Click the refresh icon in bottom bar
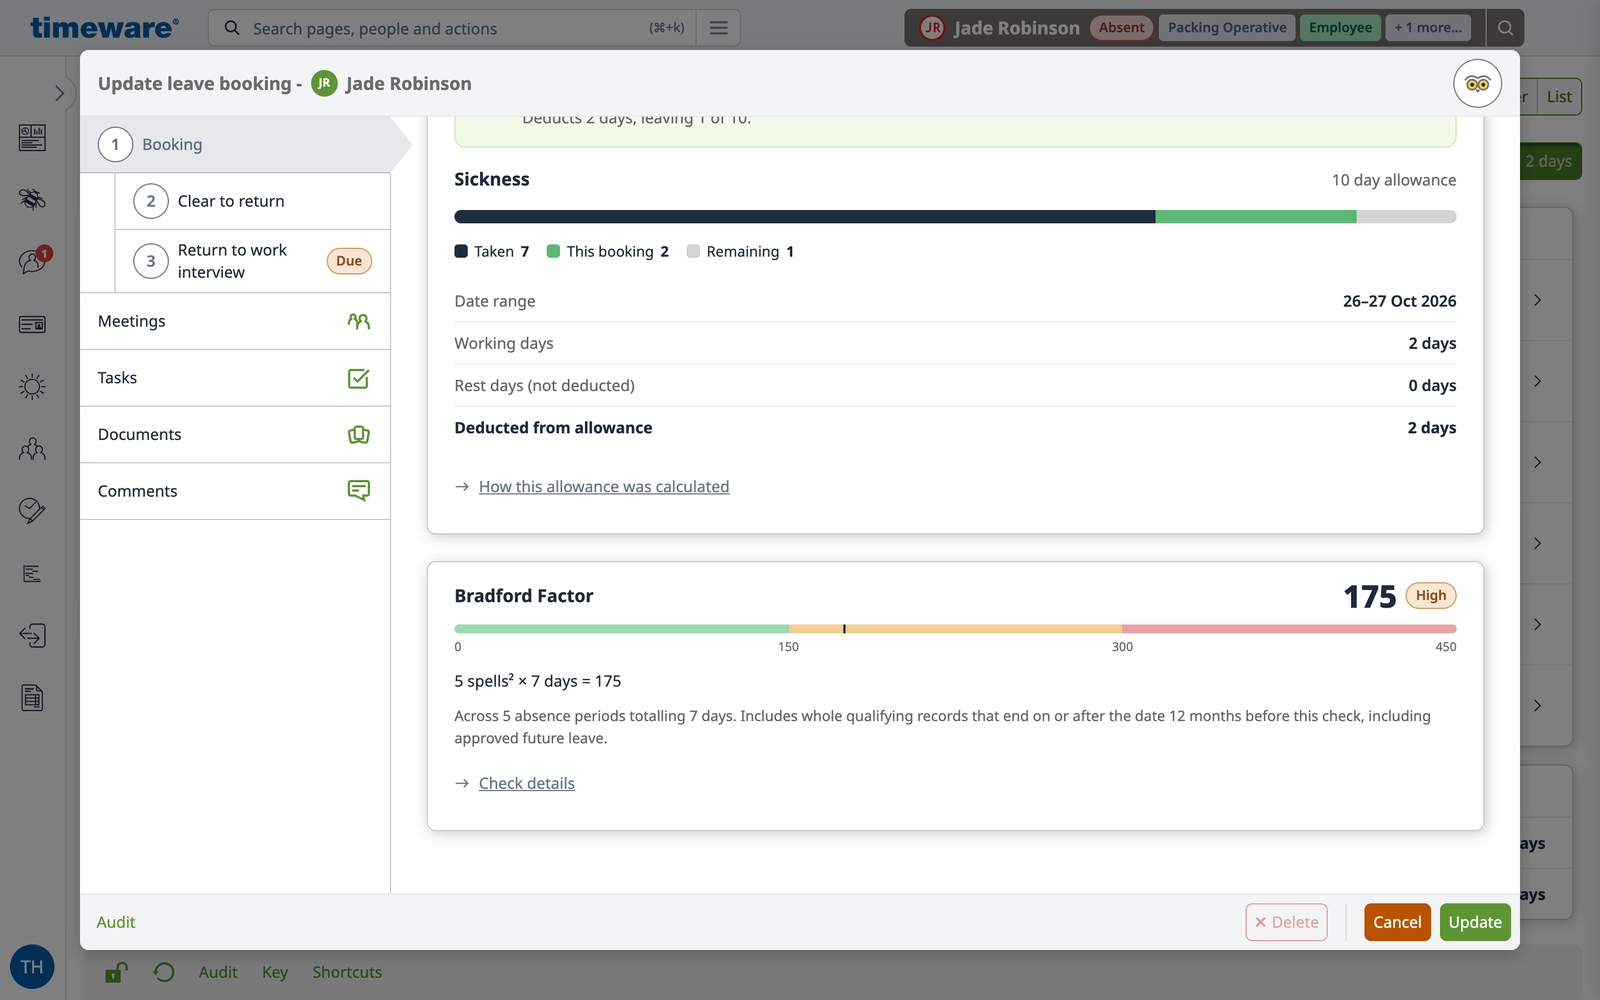Screen dimensions: 1600x1000 [x=164, y=972]
